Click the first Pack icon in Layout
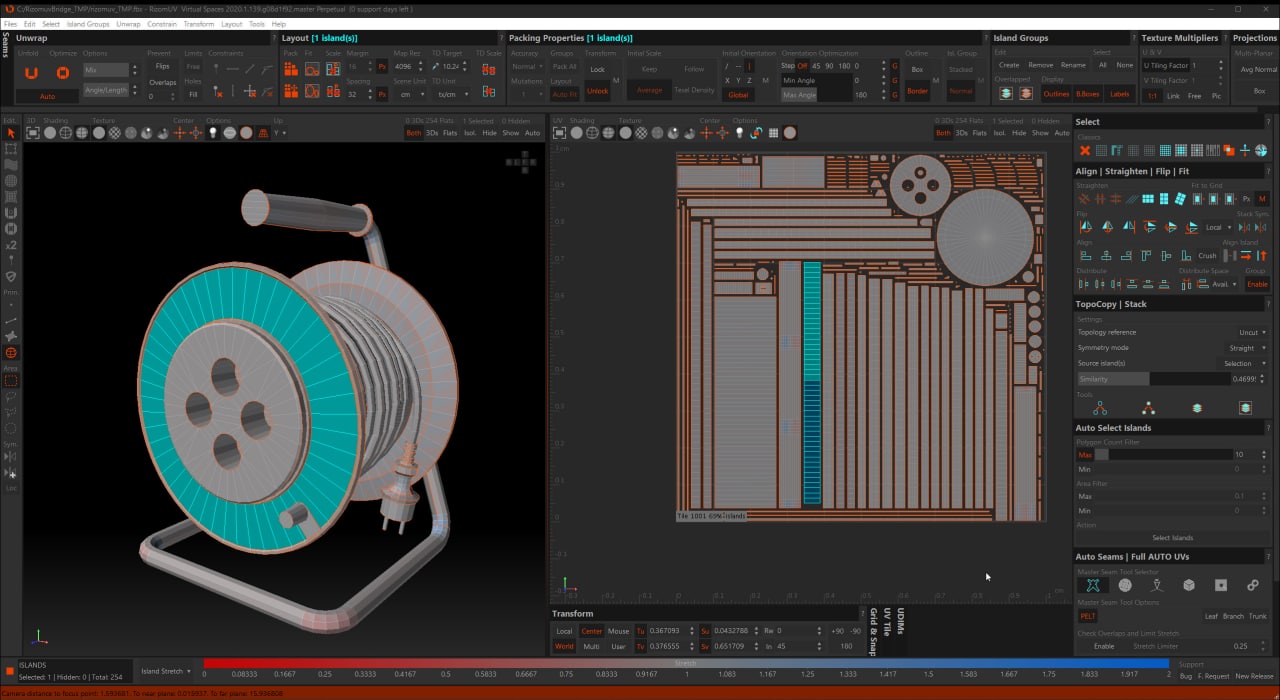Screen dimensions: 1280x700 [291, 69]
